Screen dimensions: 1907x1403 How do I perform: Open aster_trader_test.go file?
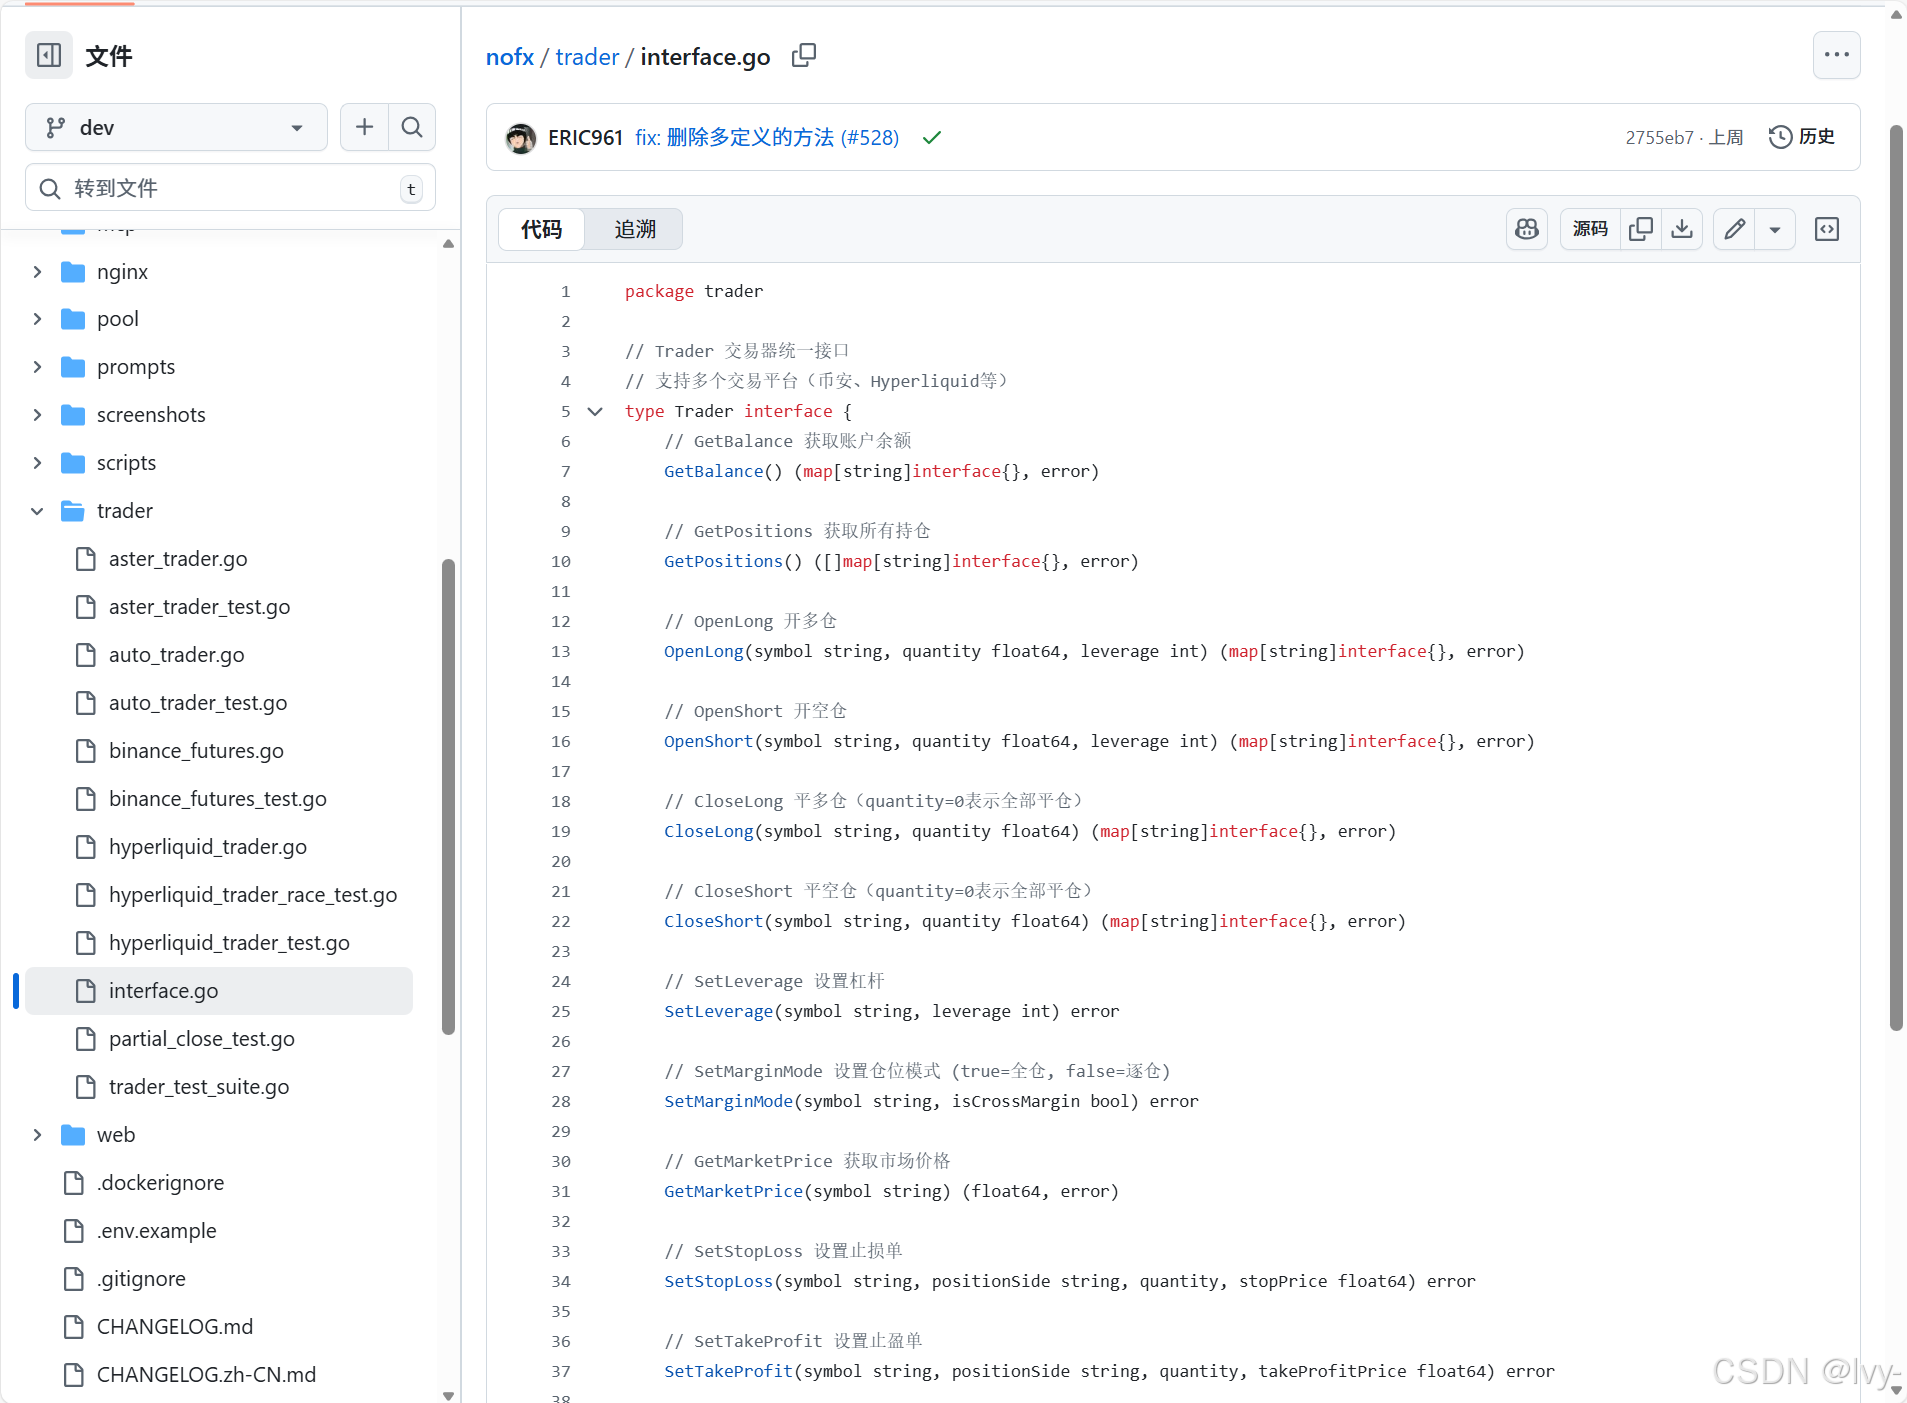(199, 607)
